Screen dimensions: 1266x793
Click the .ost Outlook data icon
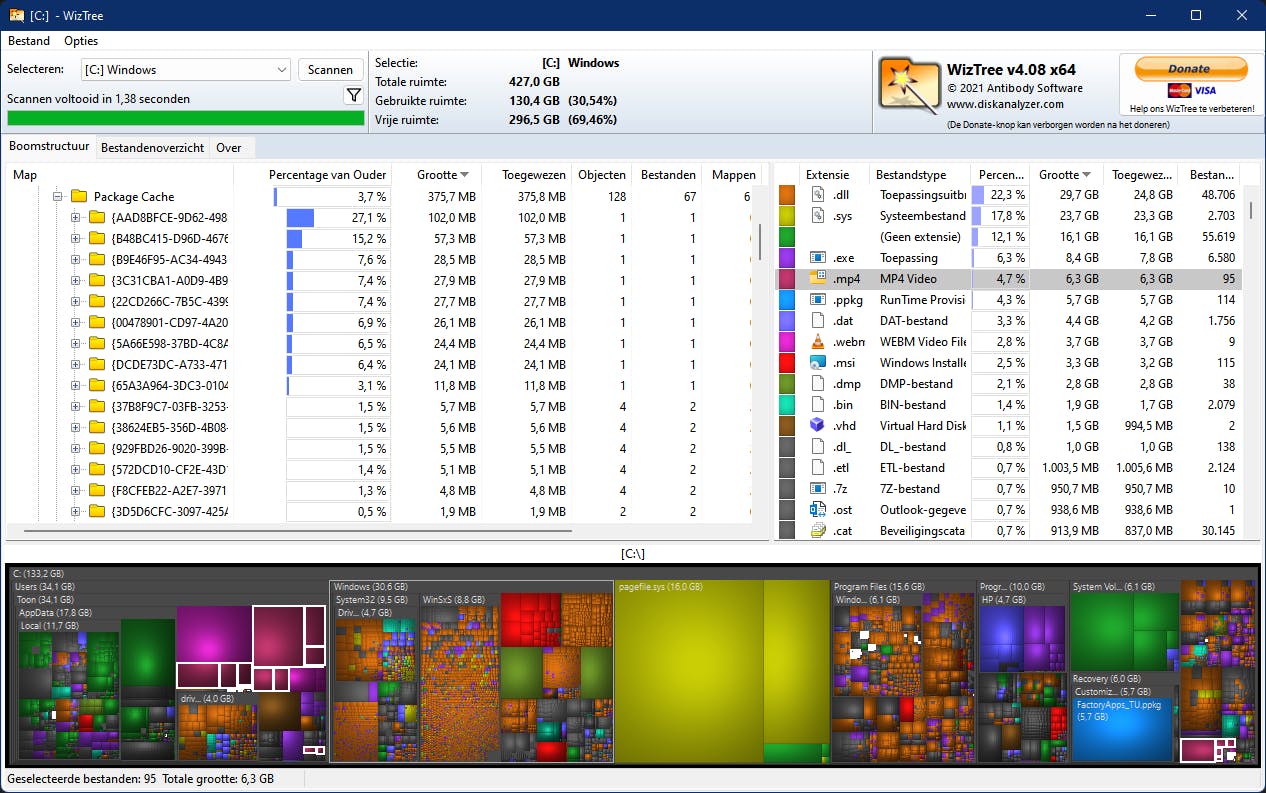pos(817,510)
